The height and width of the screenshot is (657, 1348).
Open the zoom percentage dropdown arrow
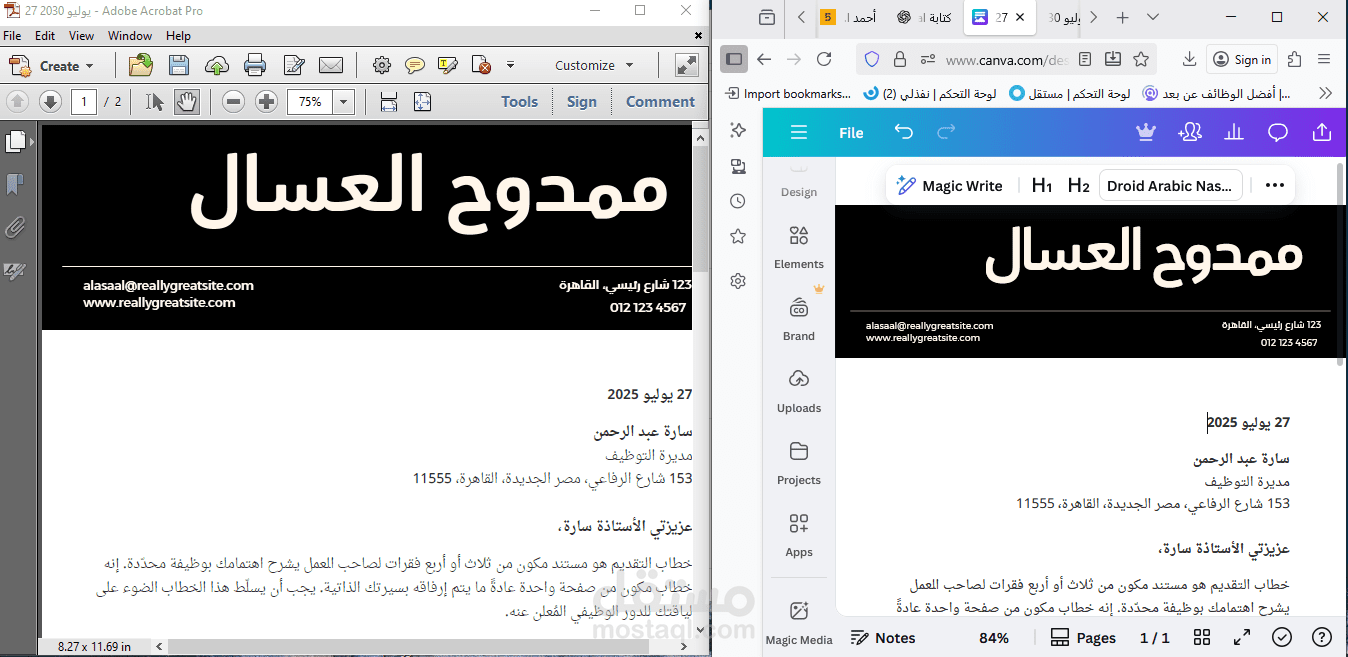[x=344, y=101]
